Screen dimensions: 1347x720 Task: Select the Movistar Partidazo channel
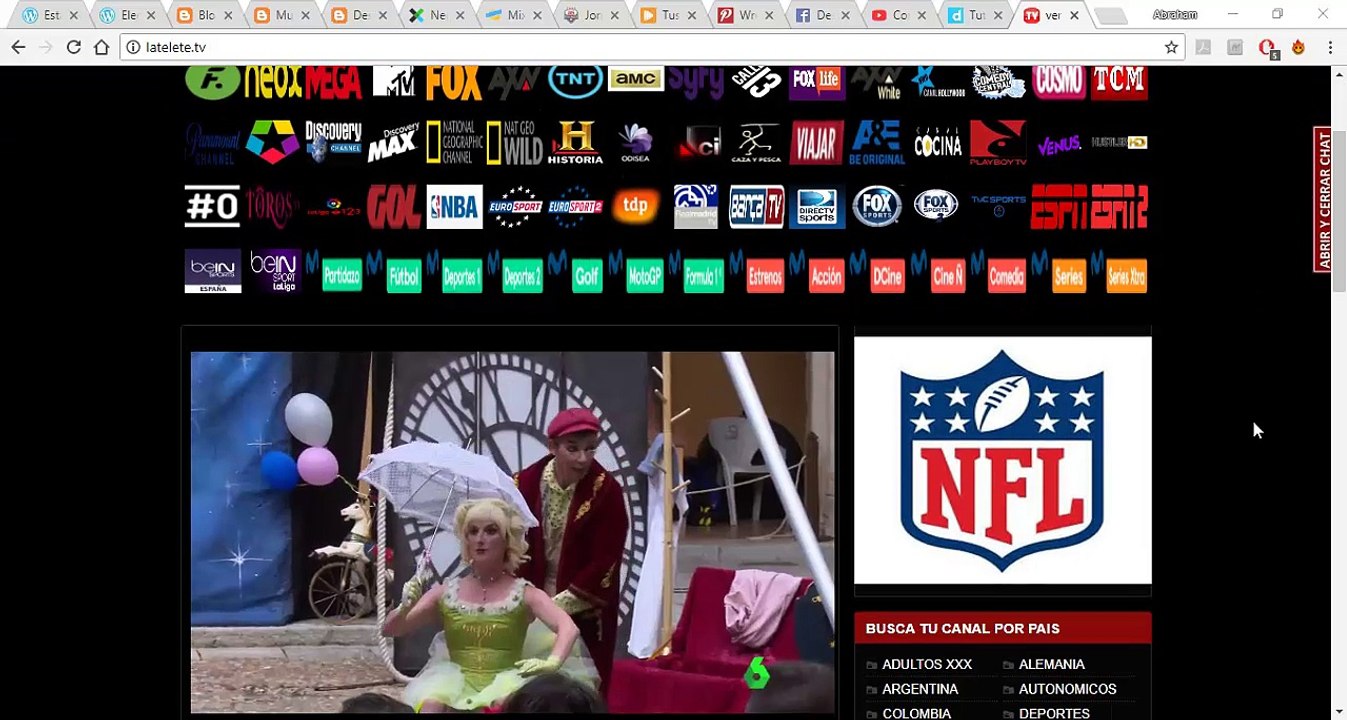point(333,271)
